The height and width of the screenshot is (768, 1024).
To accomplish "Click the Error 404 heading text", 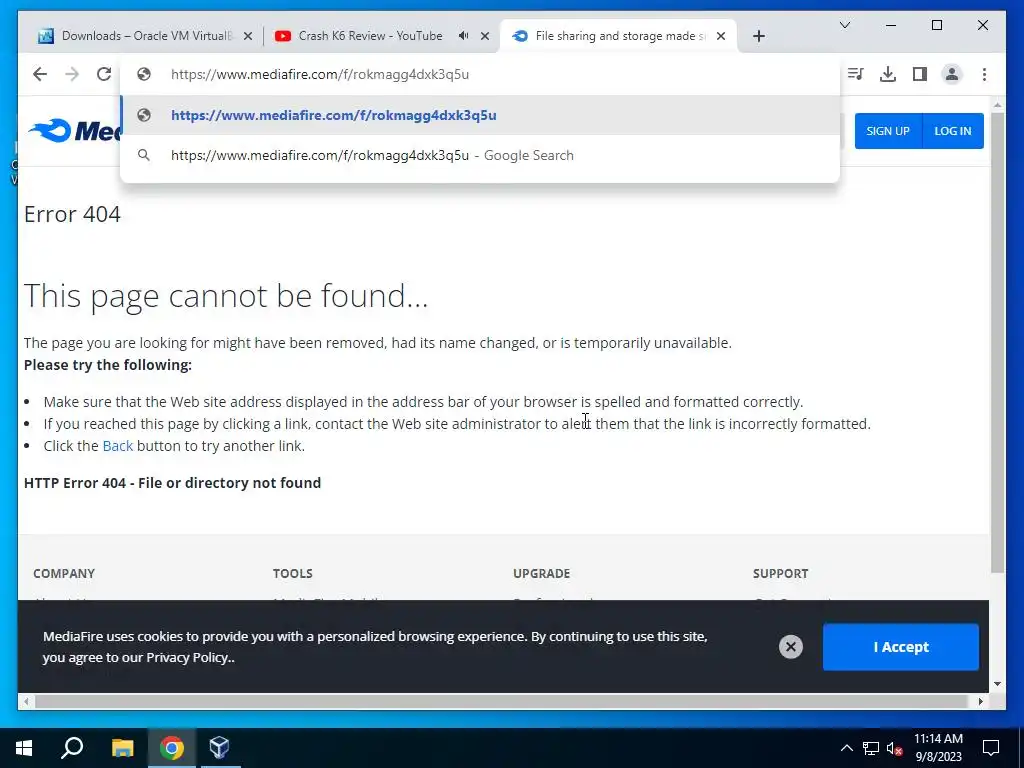I will [x=72, y=214].
